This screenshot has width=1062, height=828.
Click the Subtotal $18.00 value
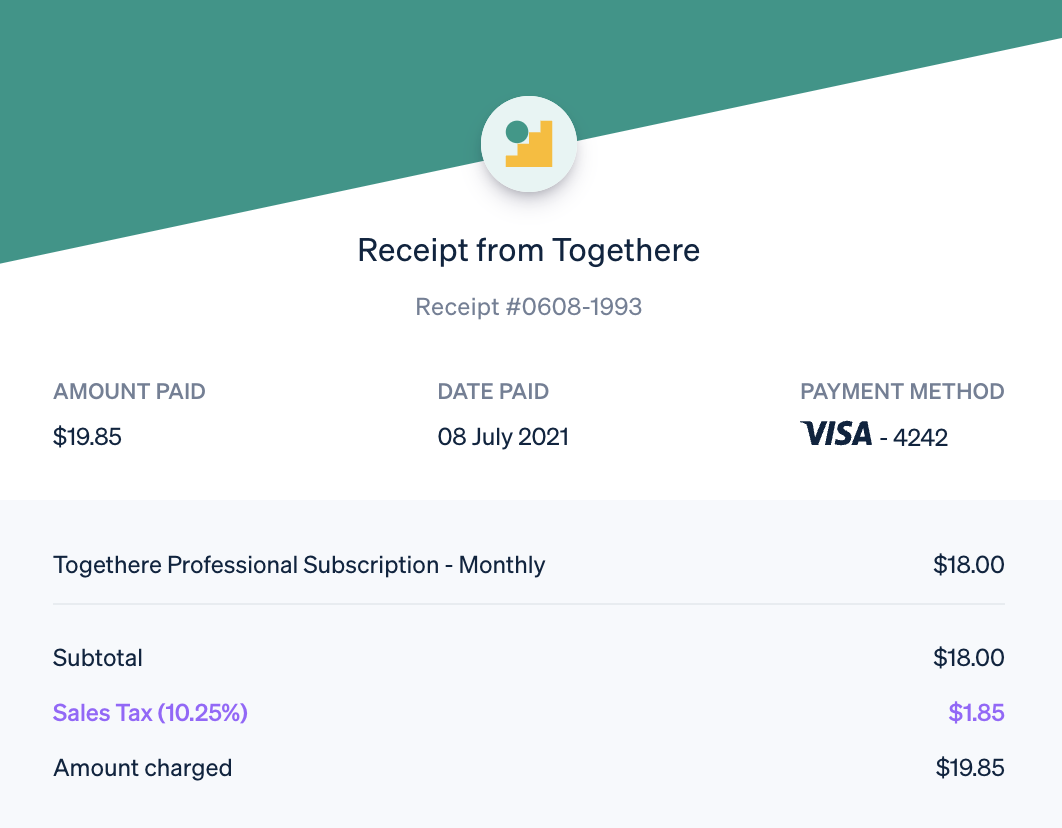coord(968,658)
